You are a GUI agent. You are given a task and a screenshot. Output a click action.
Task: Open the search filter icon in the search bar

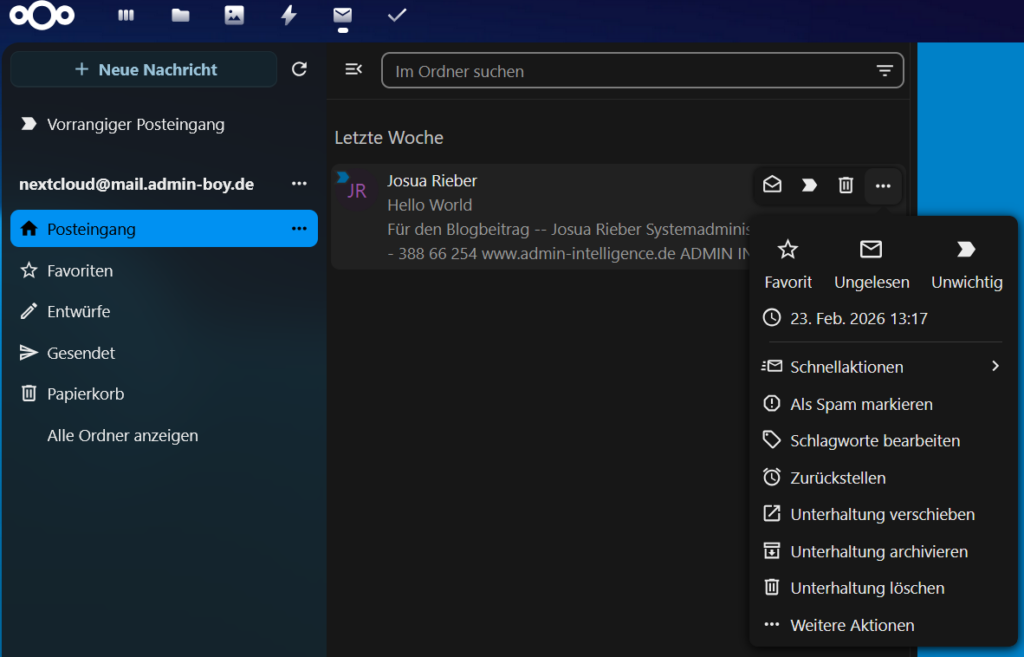point(884,70)
